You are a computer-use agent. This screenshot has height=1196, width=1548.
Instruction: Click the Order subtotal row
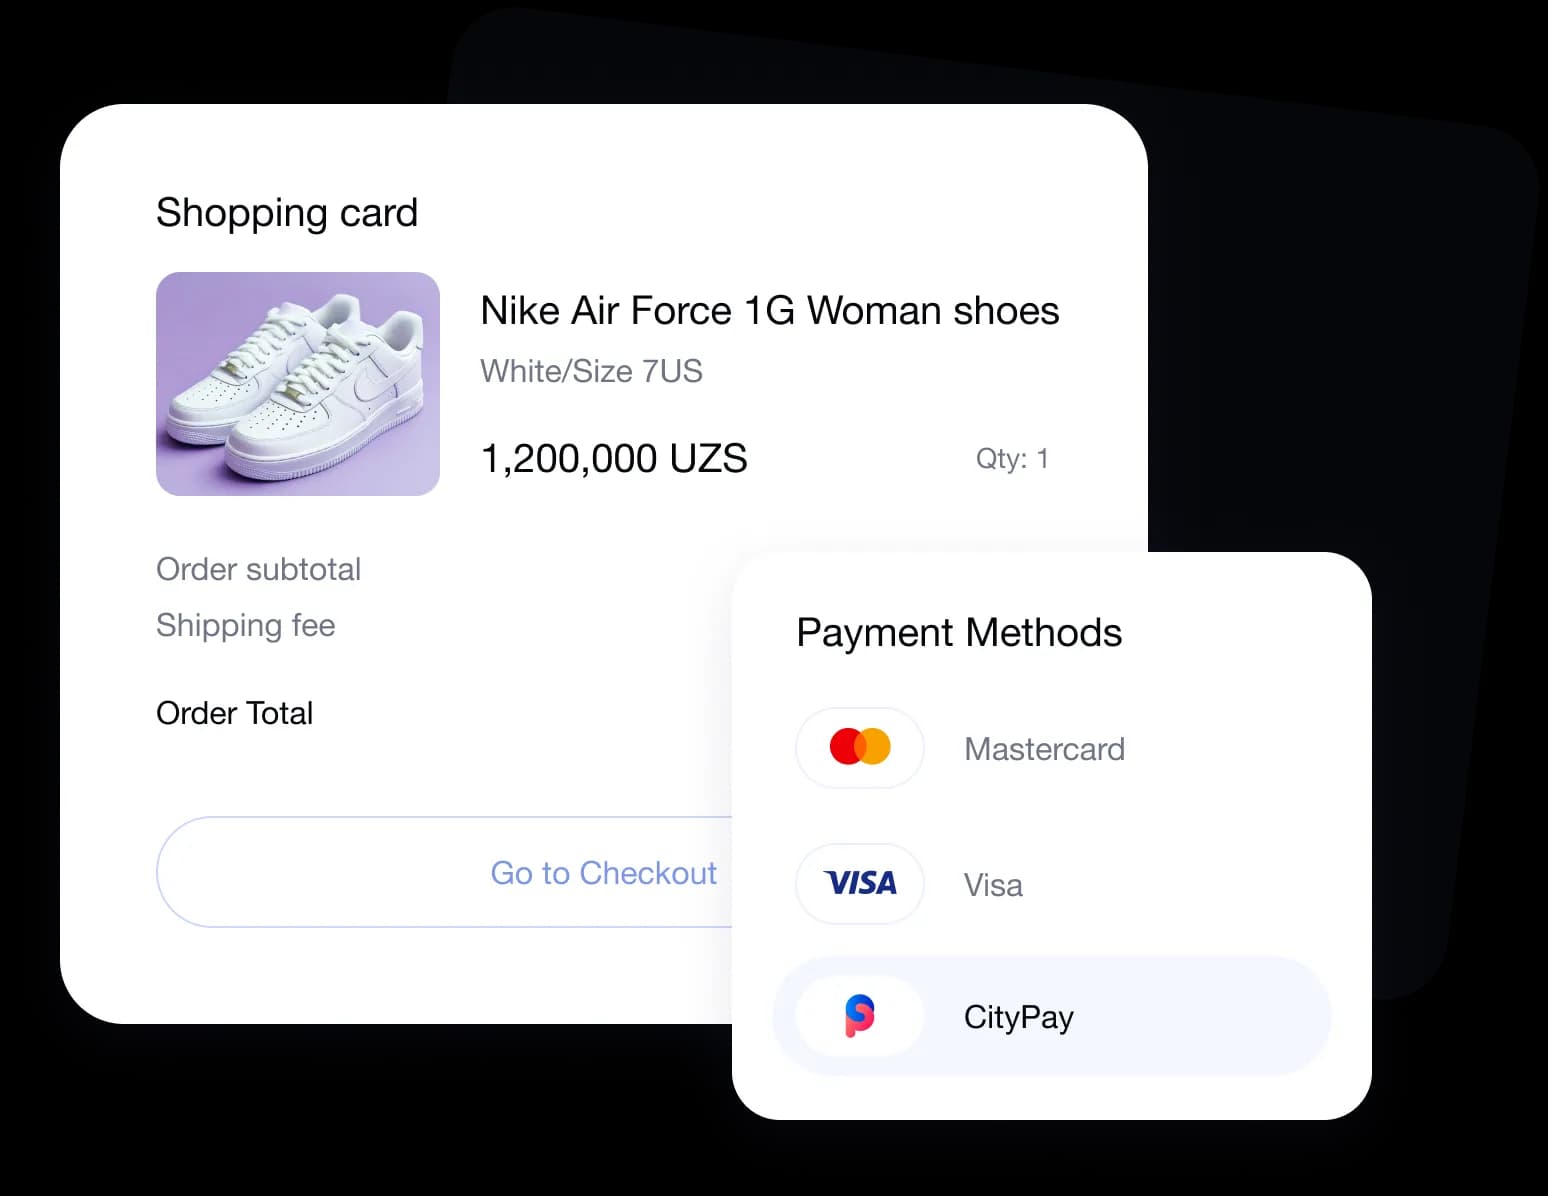coord(259,569)
